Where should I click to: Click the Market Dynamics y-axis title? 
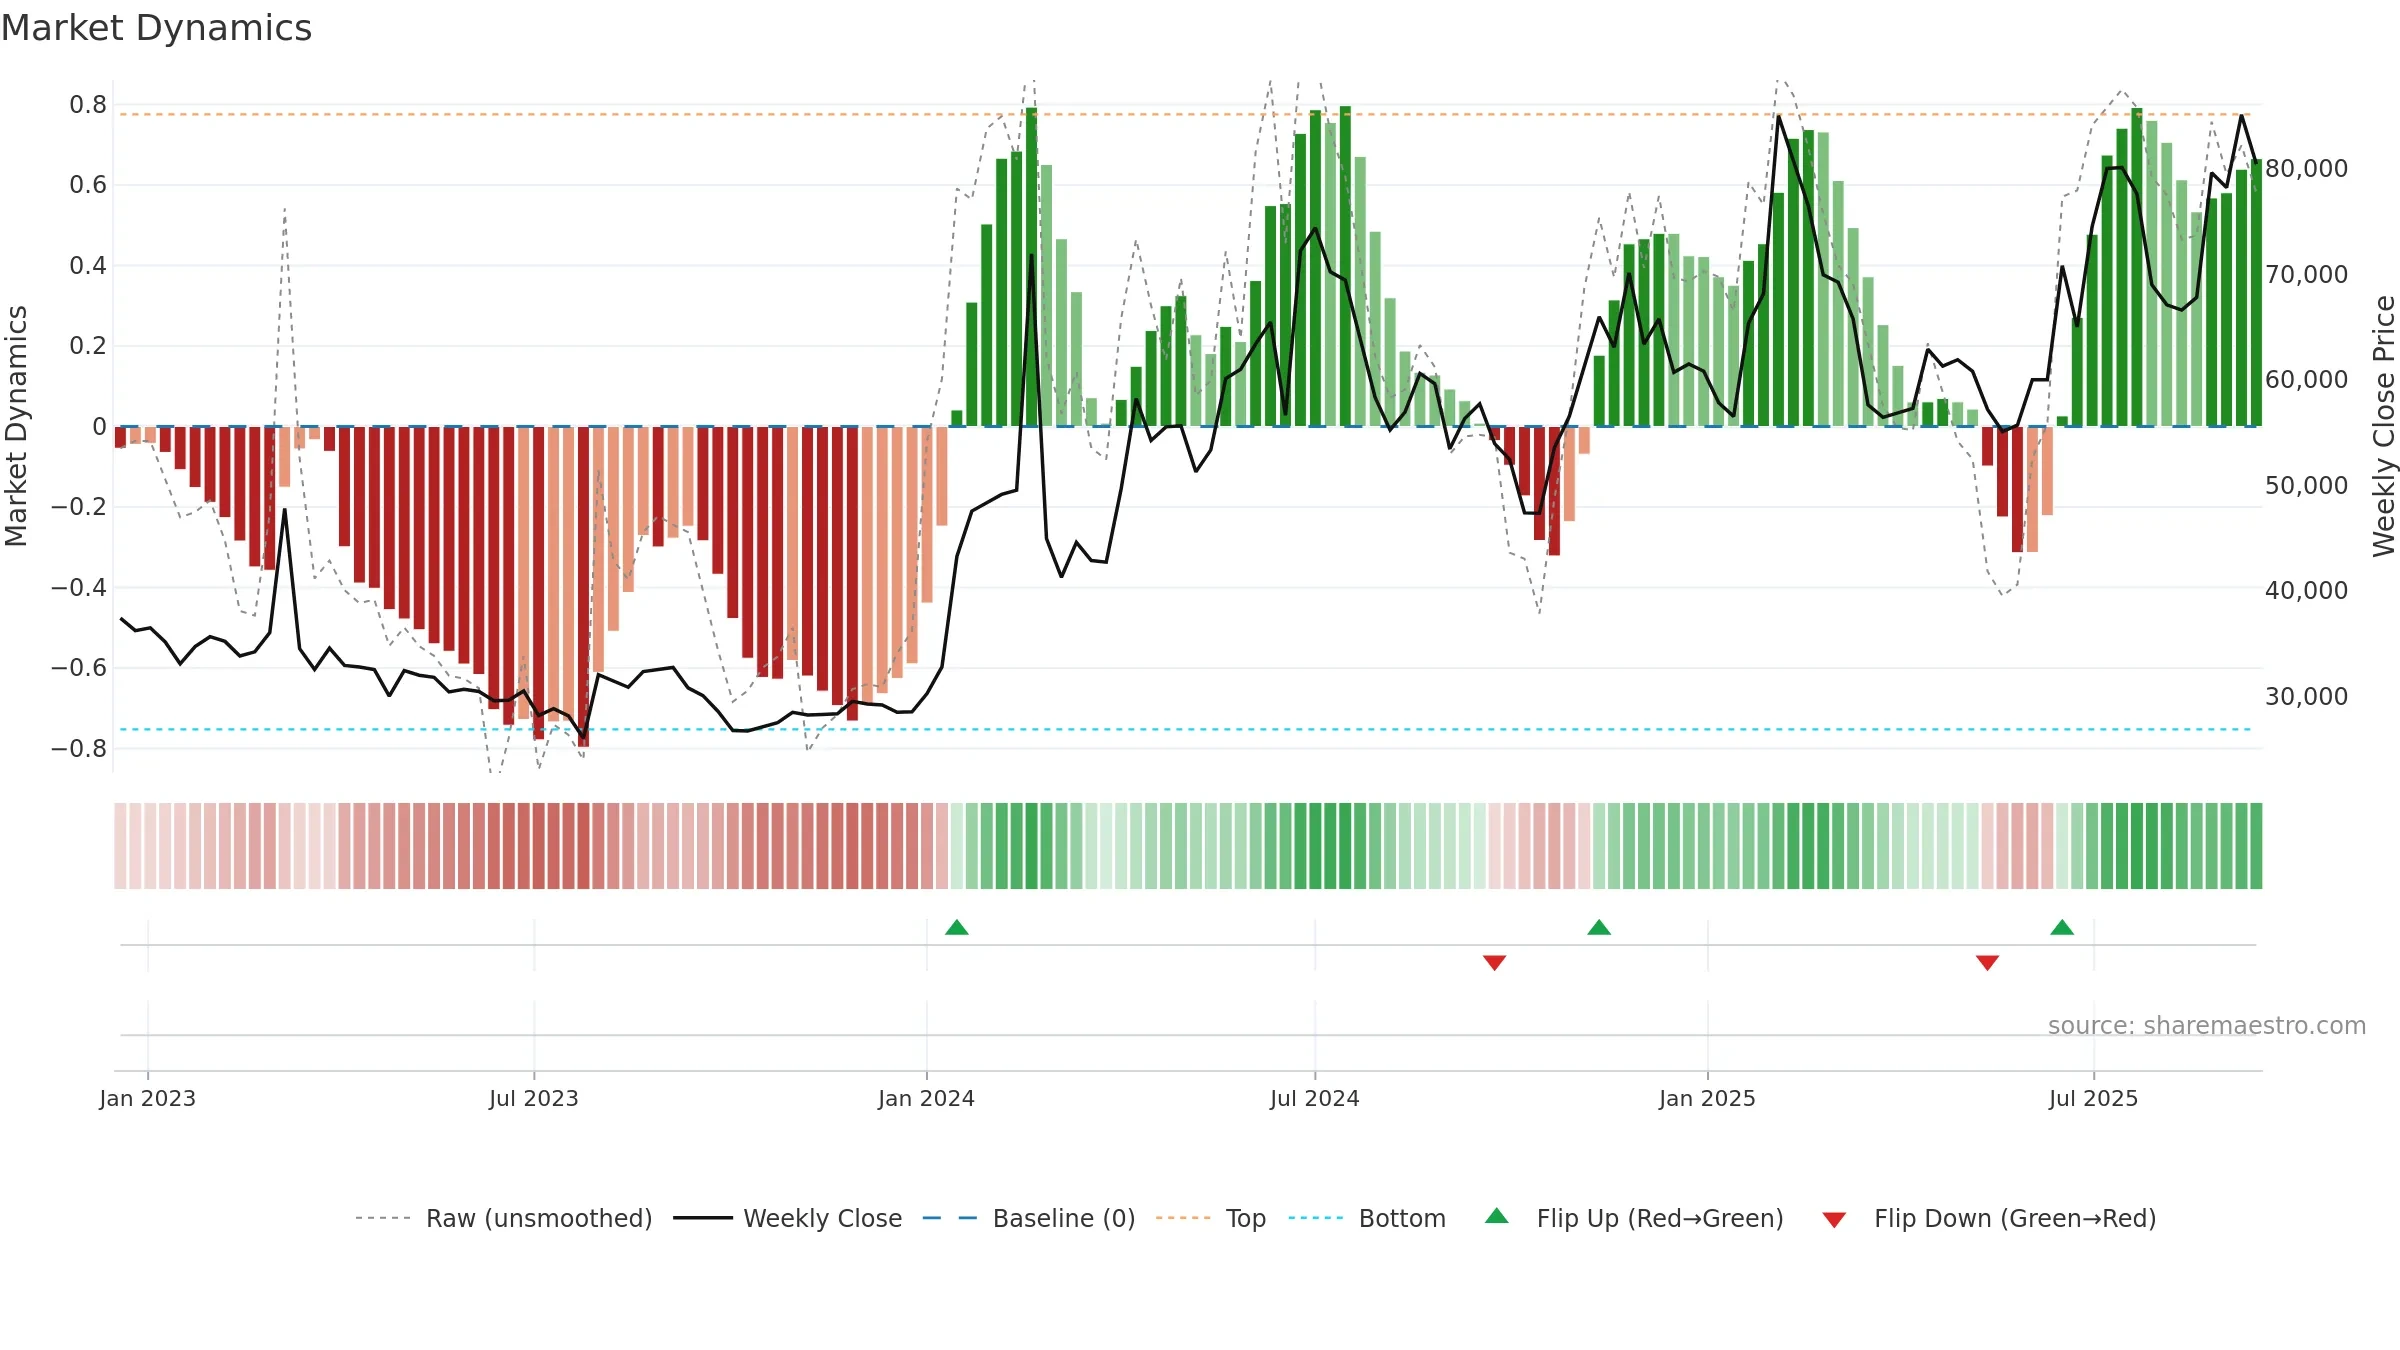(x=16, y=426)
